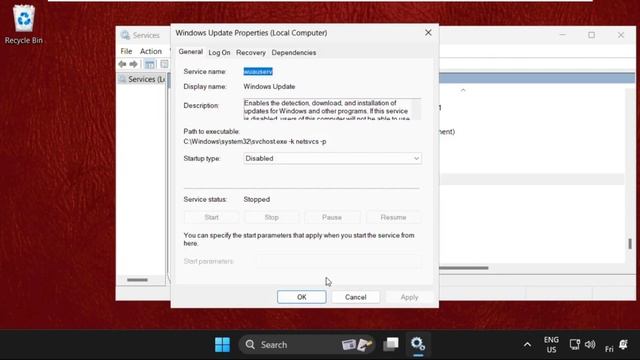Click OK in Windows Update Properties

pyautogui.click(x=302, y=297)
